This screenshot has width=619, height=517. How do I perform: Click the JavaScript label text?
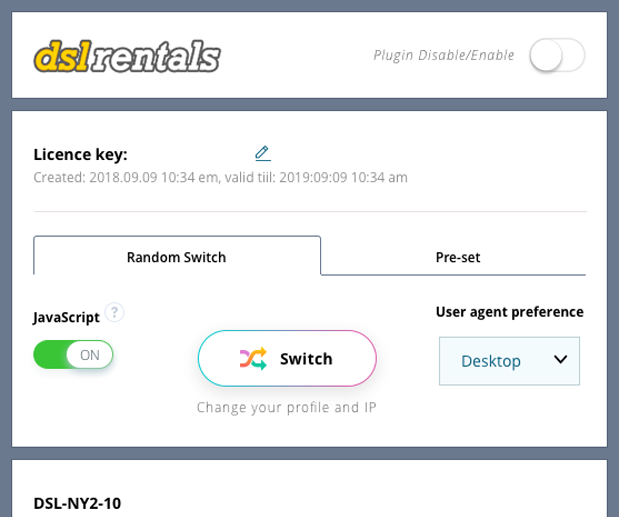[x=66, y=317]
